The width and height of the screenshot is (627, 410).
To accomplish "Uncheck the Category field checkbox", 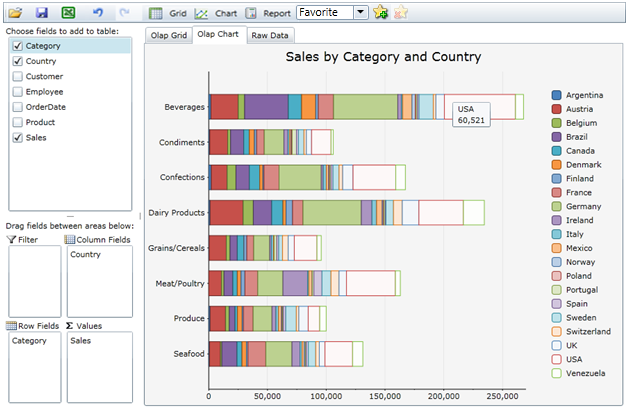I will (x=17, y=46).
